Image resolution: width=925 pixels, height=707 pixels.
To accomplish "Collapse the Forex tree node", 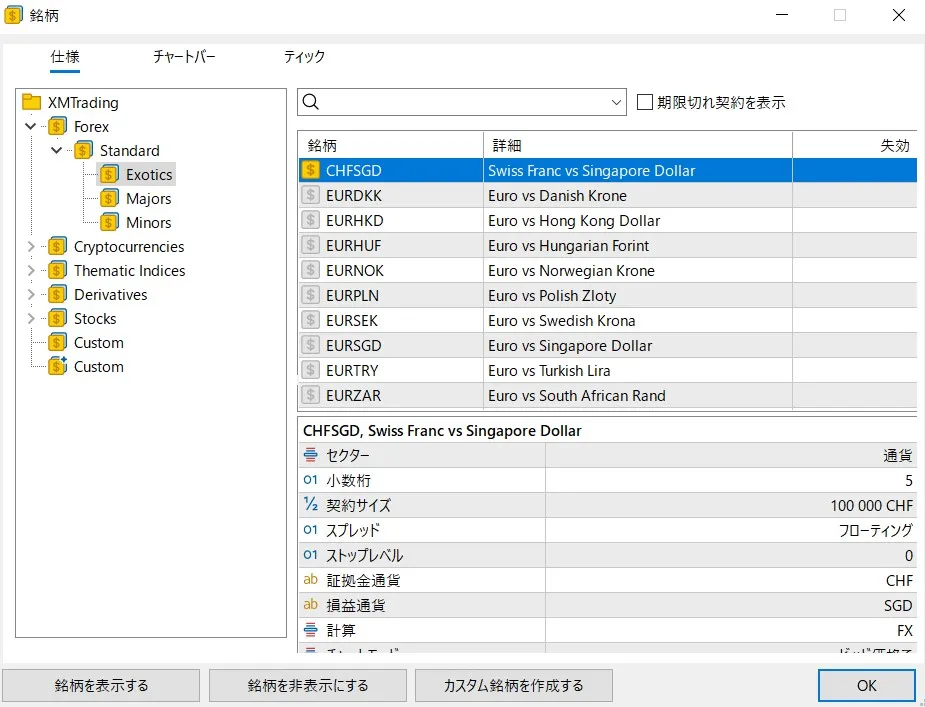I will 31,127.
